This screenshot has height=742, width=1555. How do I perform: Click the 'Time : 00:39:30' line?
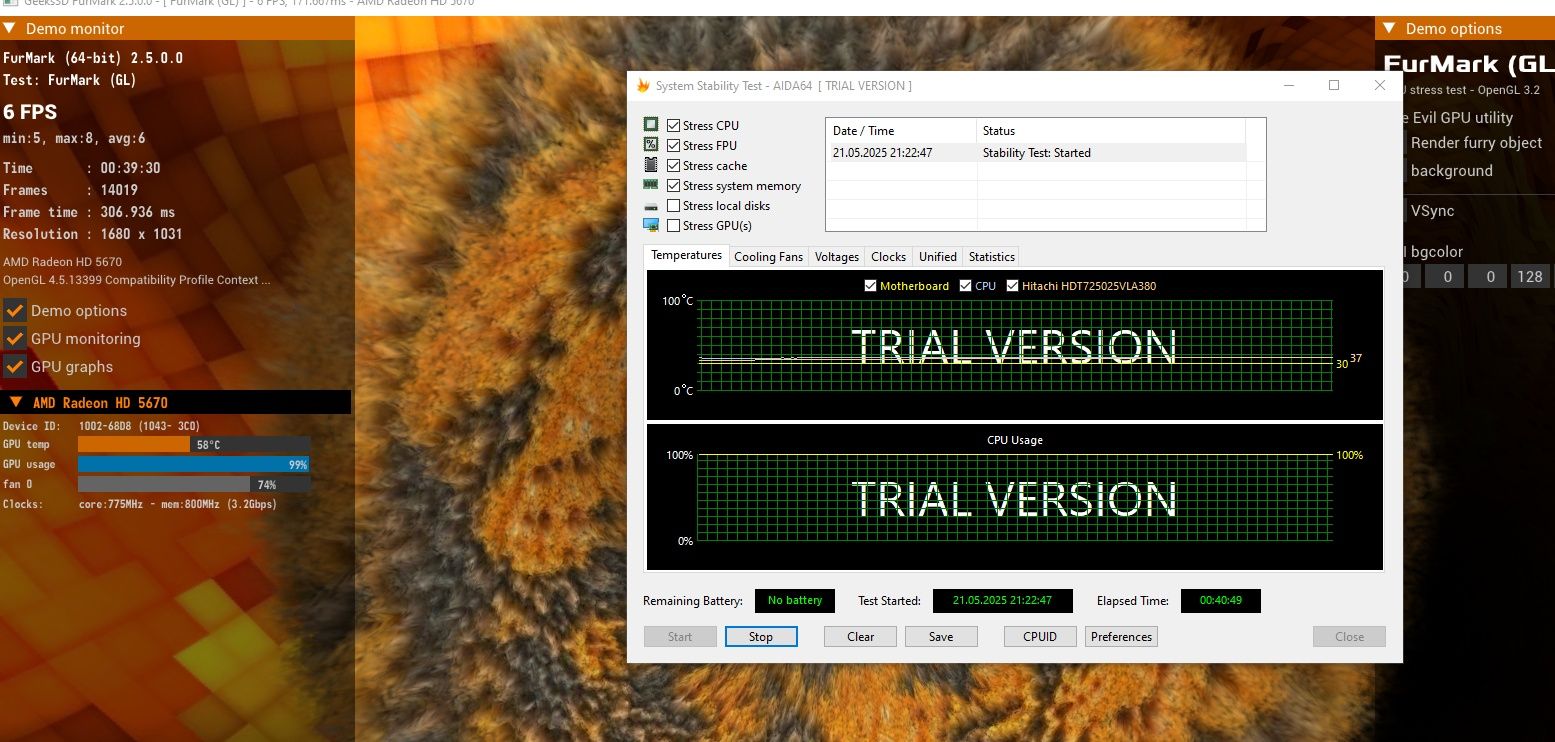pyautogui.click(x=82, y=168)
